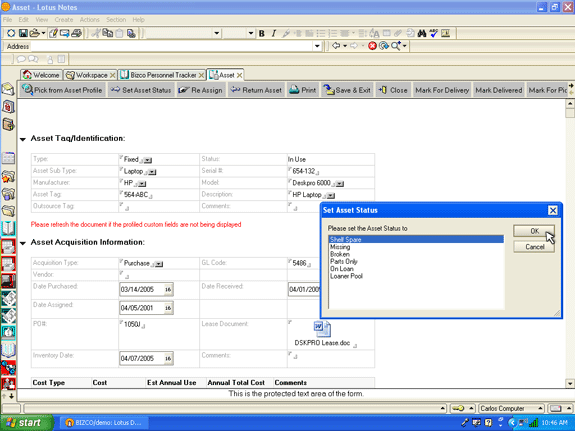Click the Re Assign action button

click(x=200, y=90)
